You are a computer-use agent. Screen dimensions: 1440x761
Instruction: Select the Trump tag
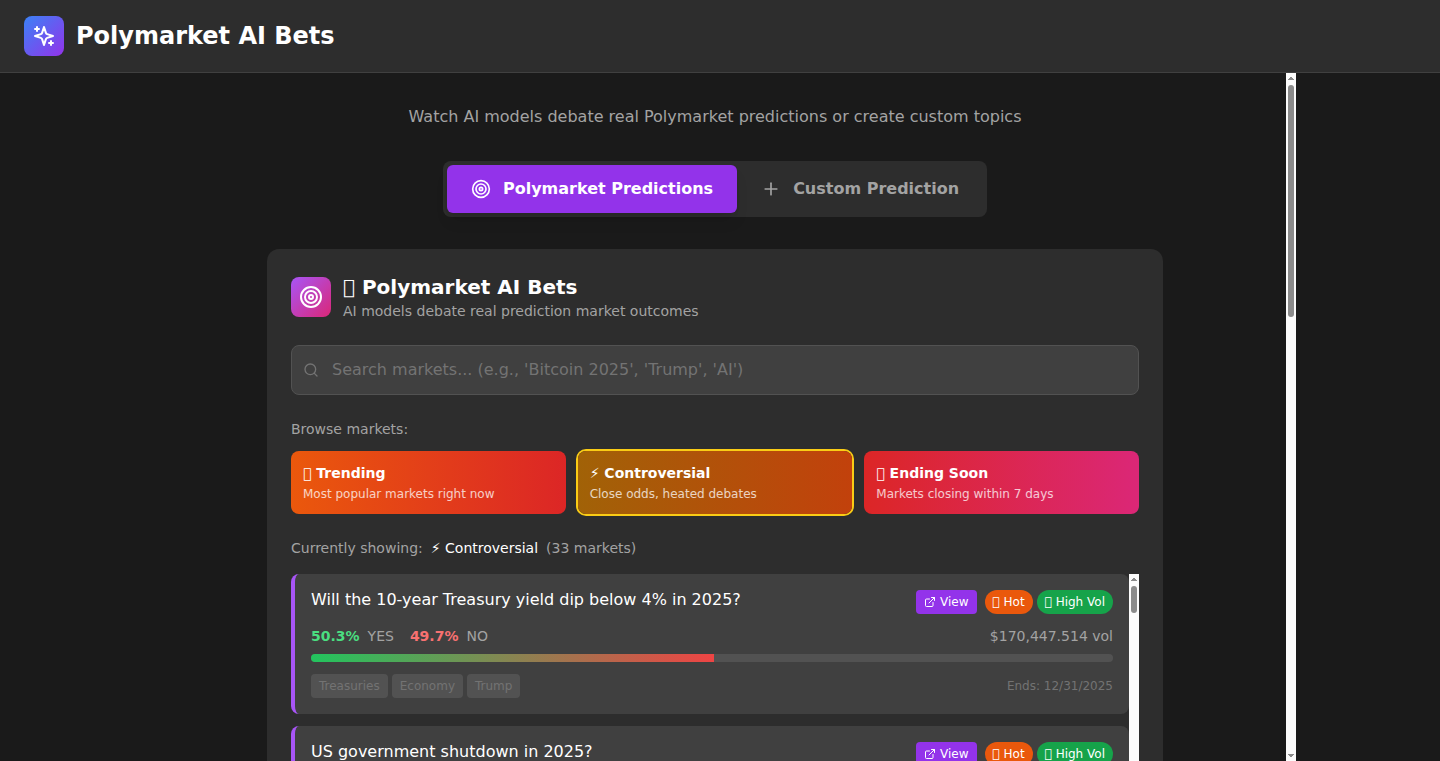tap(493, 686)
